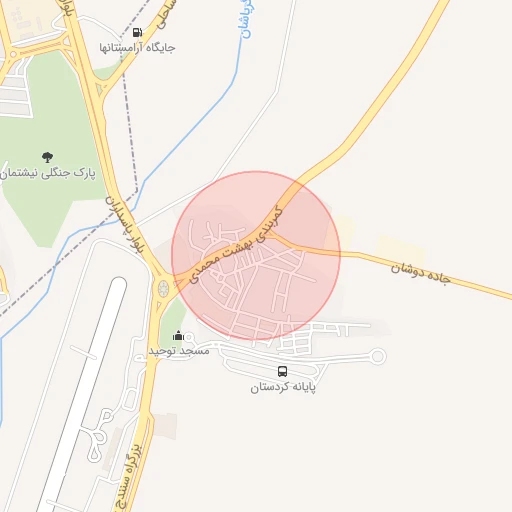Select the جاده دوشان road label
This screenshot has height=512, width=512.
click(421, 273)
